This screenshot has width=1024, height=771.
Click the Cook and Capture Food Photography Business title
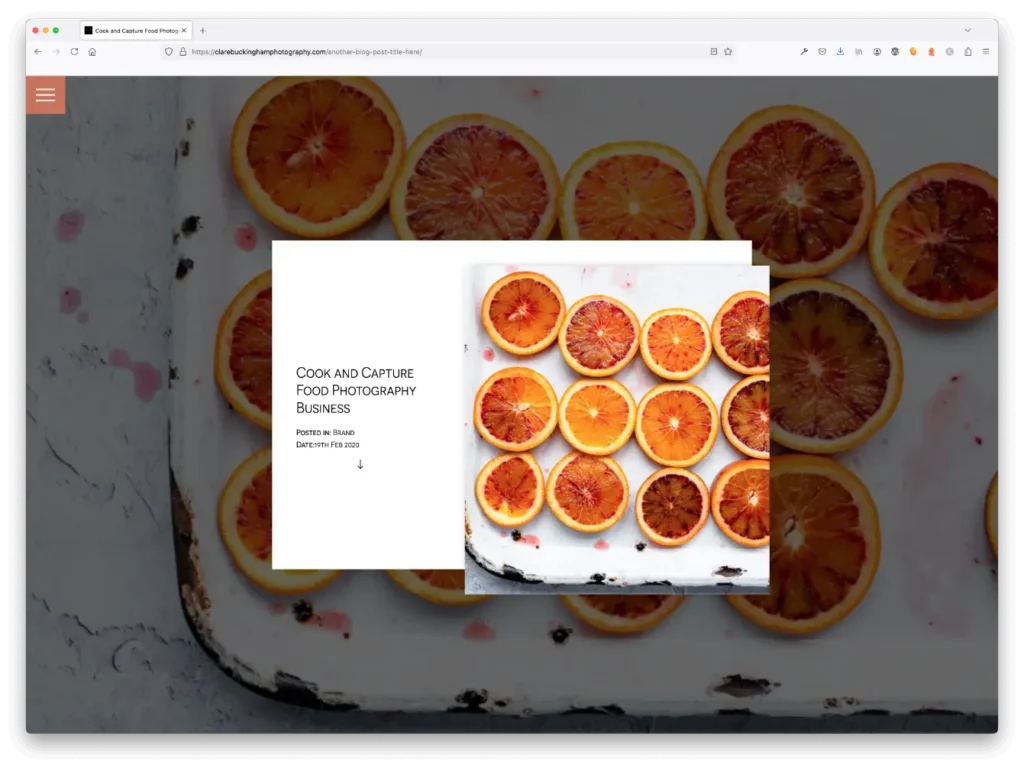pyautogui.click(x=356, y=390)
